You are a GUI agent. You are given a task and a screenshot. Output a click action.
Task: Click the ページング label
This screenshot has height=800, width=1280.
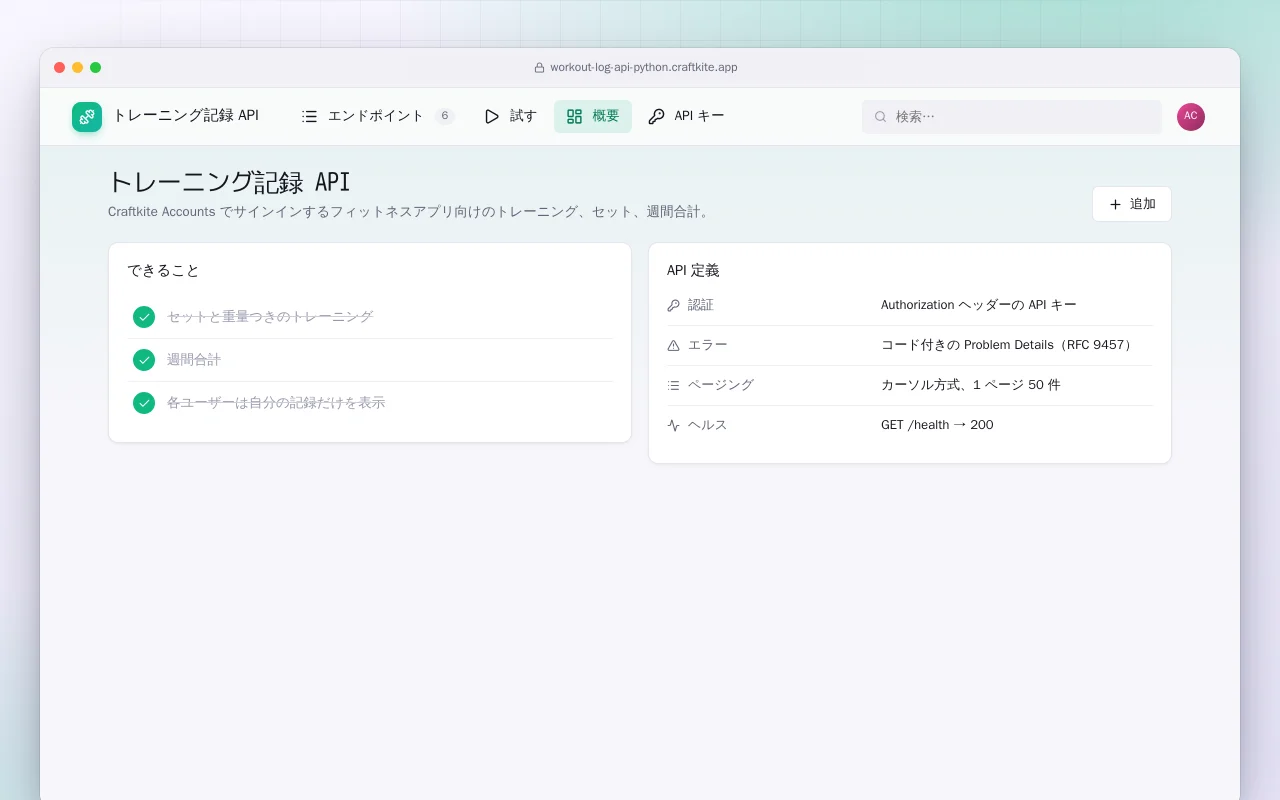click(721, 385)
